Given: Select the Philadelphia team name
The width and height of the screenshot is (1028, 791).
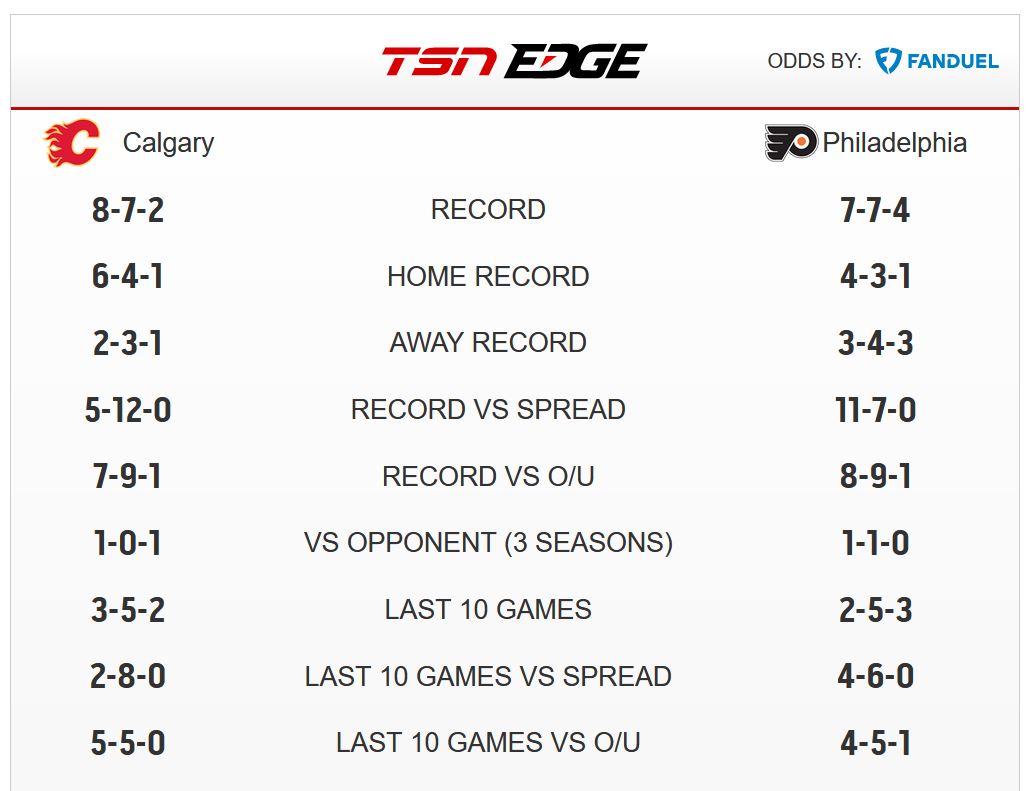Looking at the screenshot, I should 895,143.
